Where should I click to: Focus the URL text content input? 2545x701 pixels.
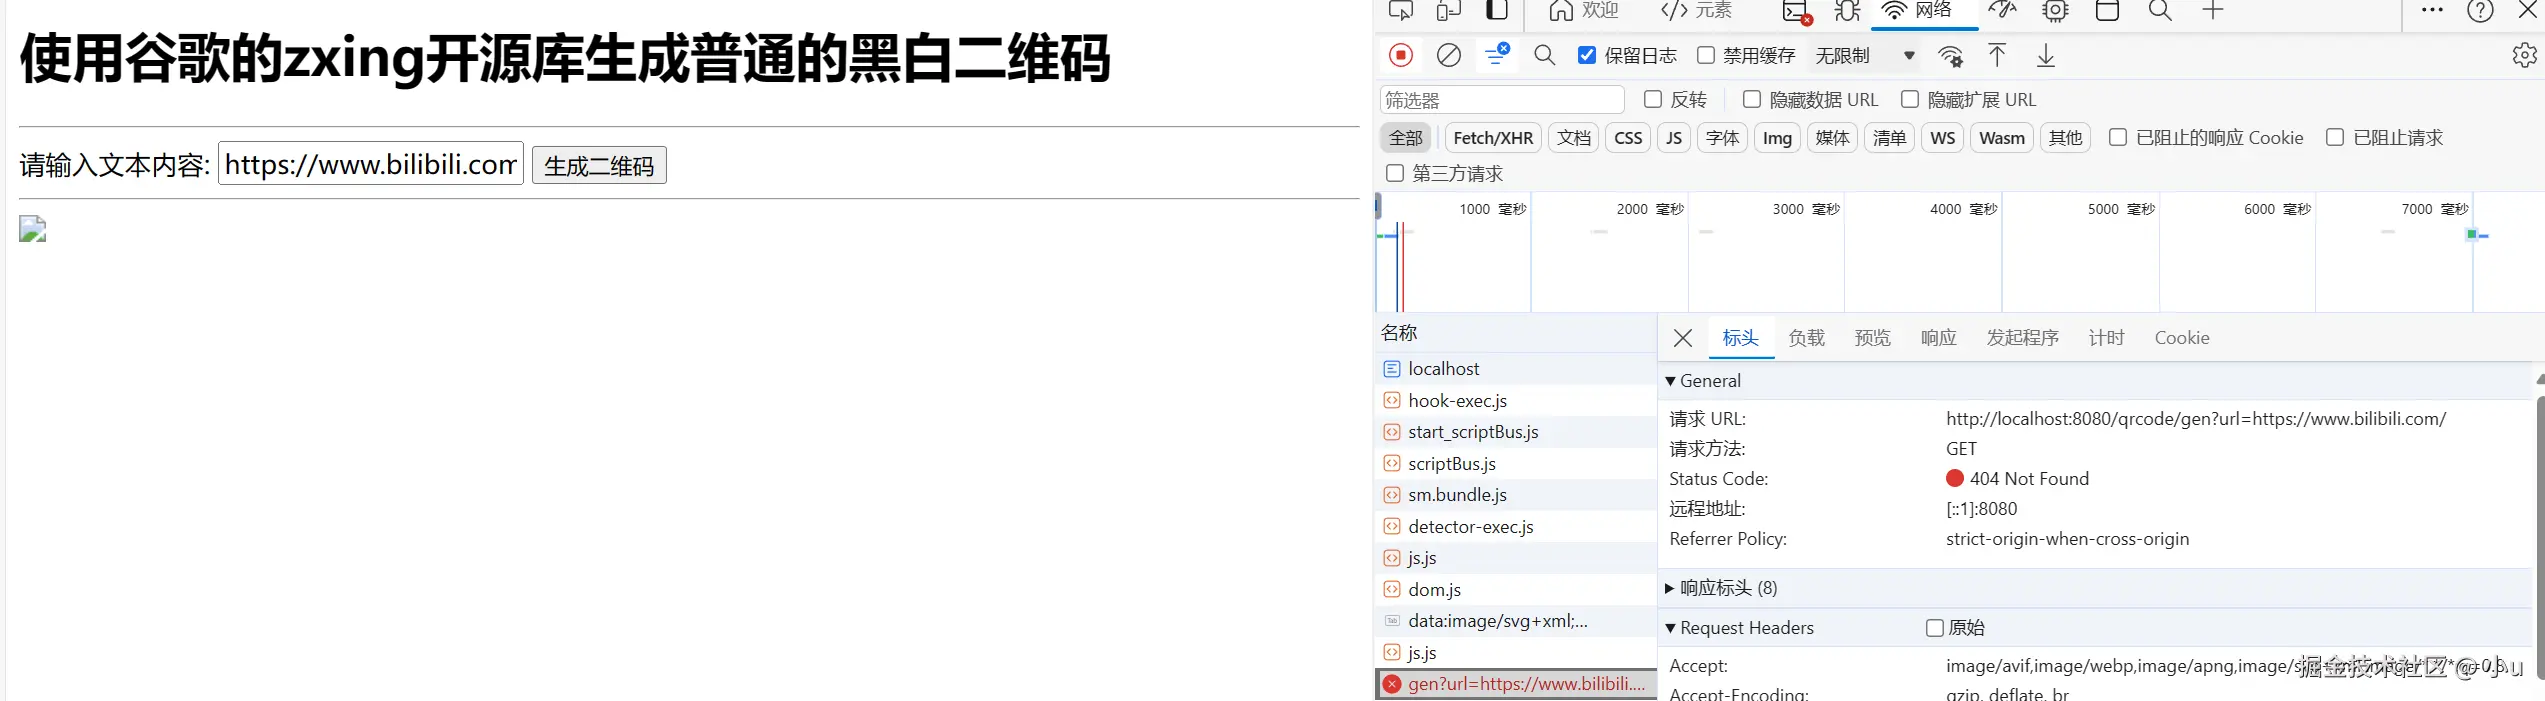(x=371, y=163)
